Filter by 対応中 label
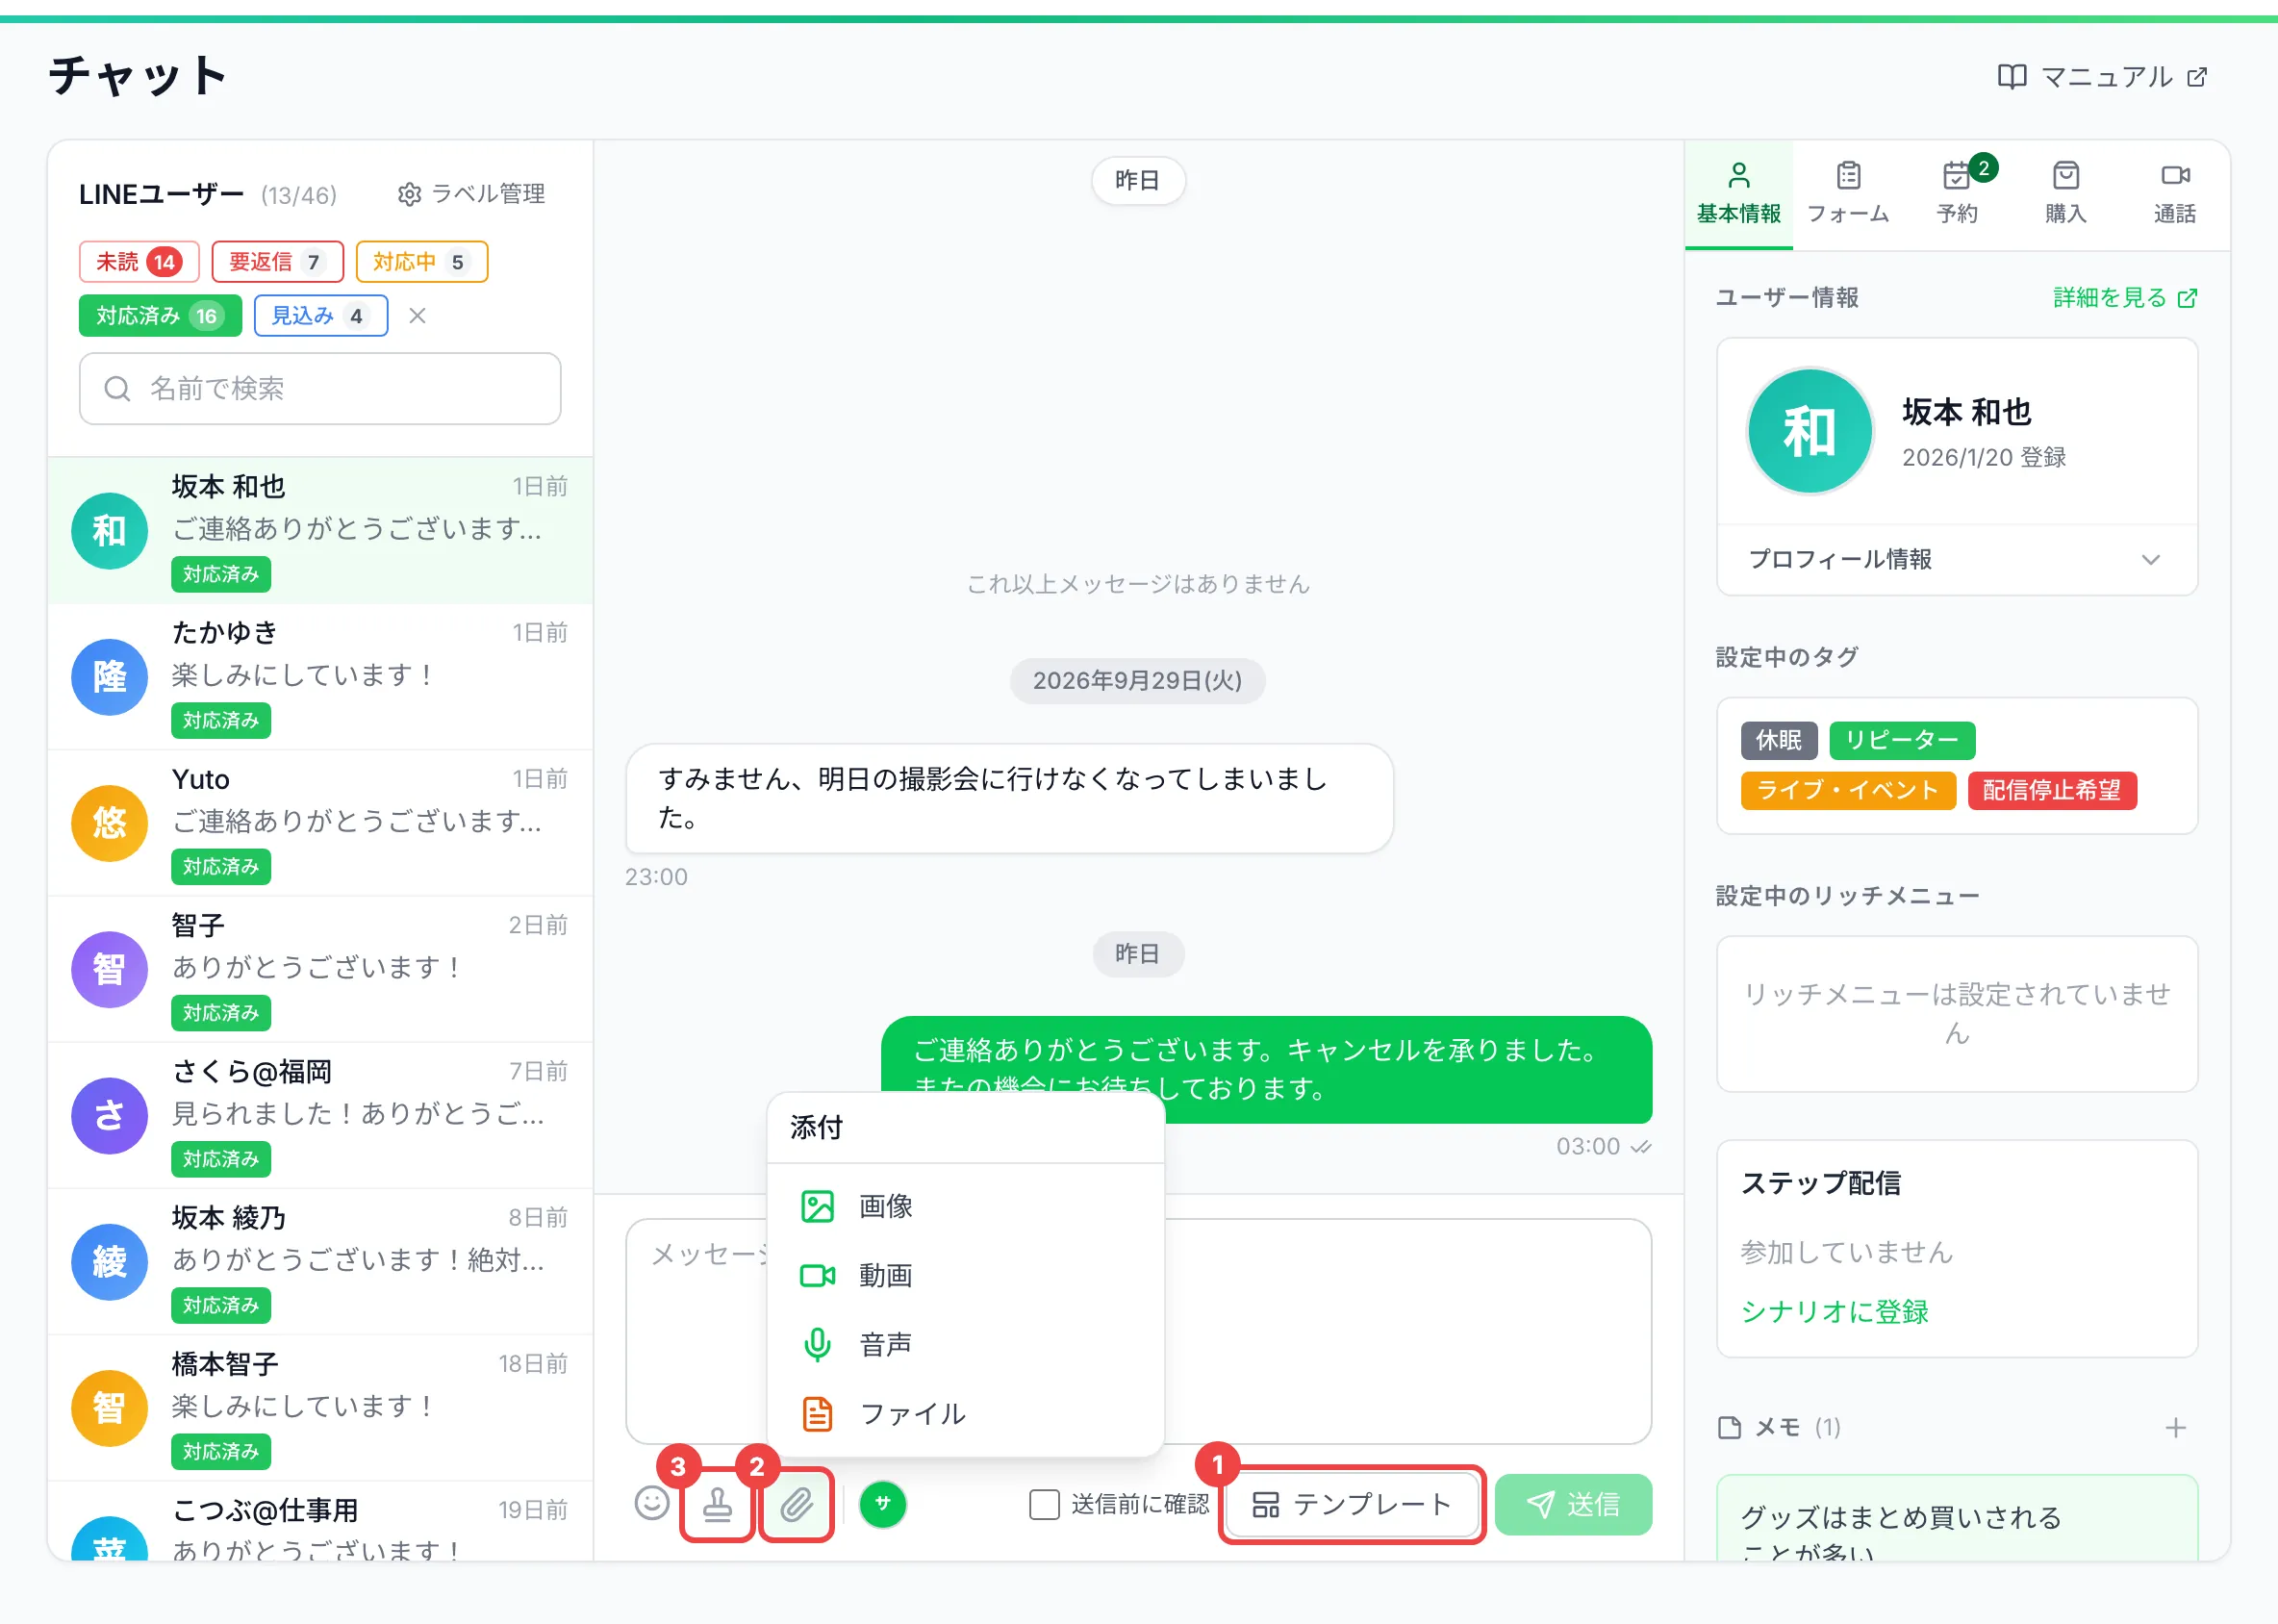 point(421,262)
